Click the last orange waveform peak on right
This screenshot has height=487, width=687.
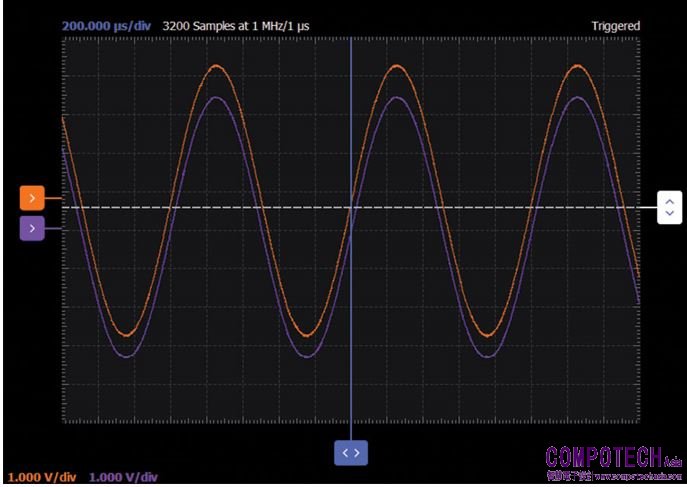click(576, 67)
